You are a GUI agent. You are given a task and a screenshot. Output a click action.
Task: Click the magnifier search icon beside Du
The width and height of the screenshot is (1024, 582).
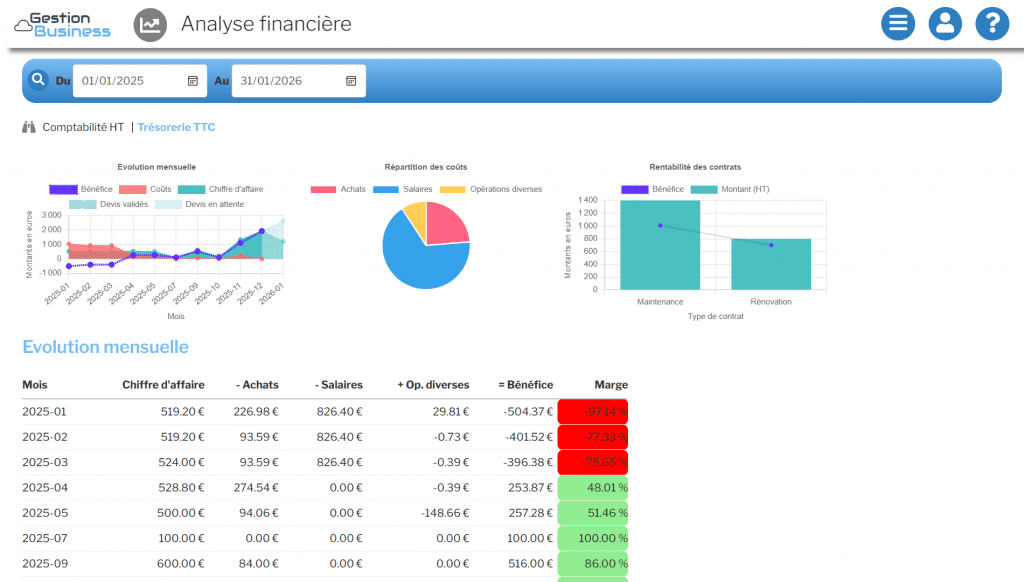click(38, 80)
